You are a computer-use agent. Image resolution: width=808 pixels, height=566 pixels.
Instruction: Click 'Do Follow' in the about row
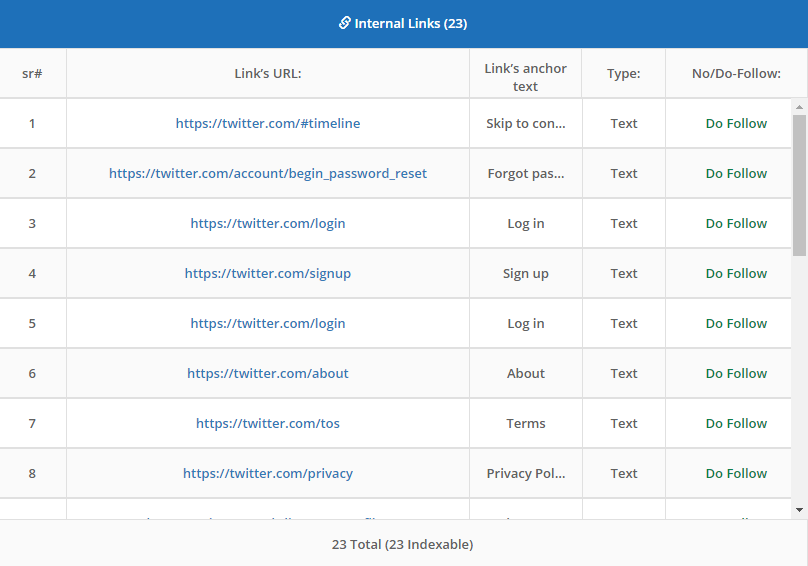tap(736, 373)
